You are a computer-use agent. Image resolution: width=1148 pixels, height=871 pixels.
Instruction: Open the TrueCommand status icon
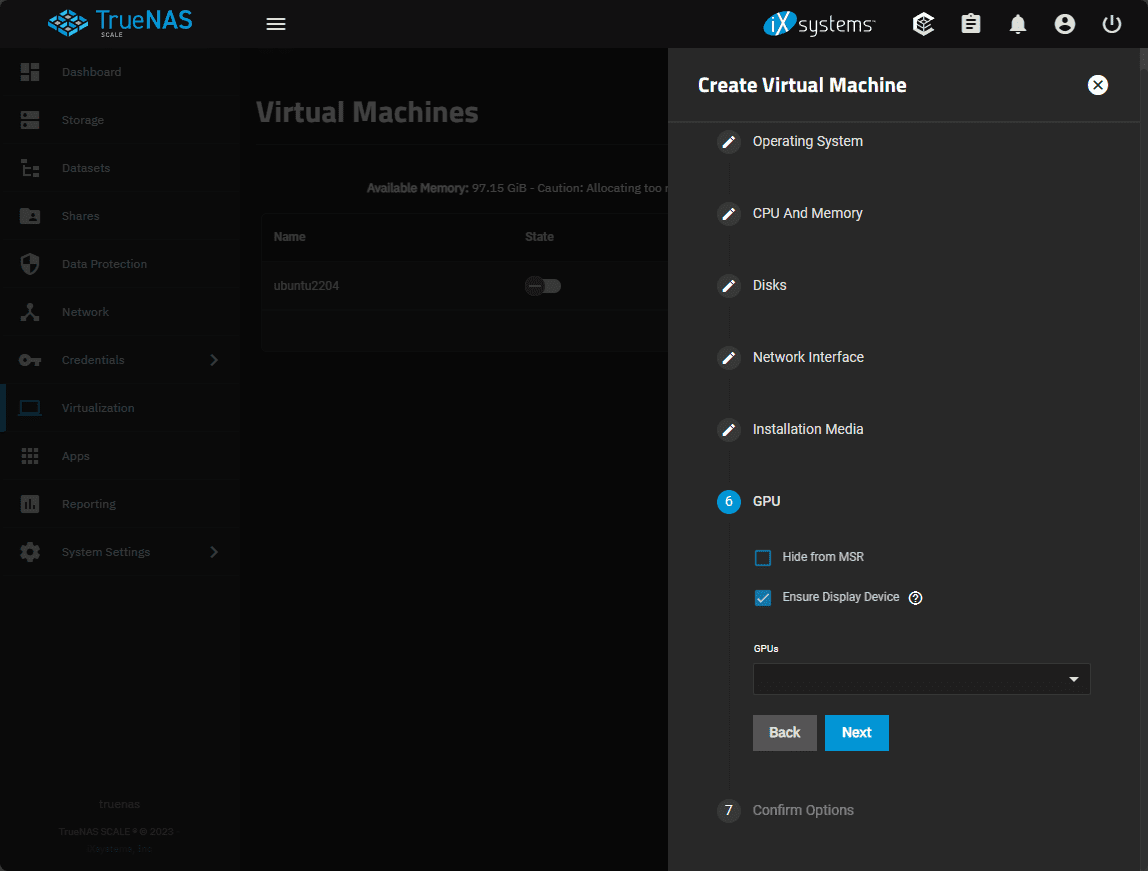924,24
